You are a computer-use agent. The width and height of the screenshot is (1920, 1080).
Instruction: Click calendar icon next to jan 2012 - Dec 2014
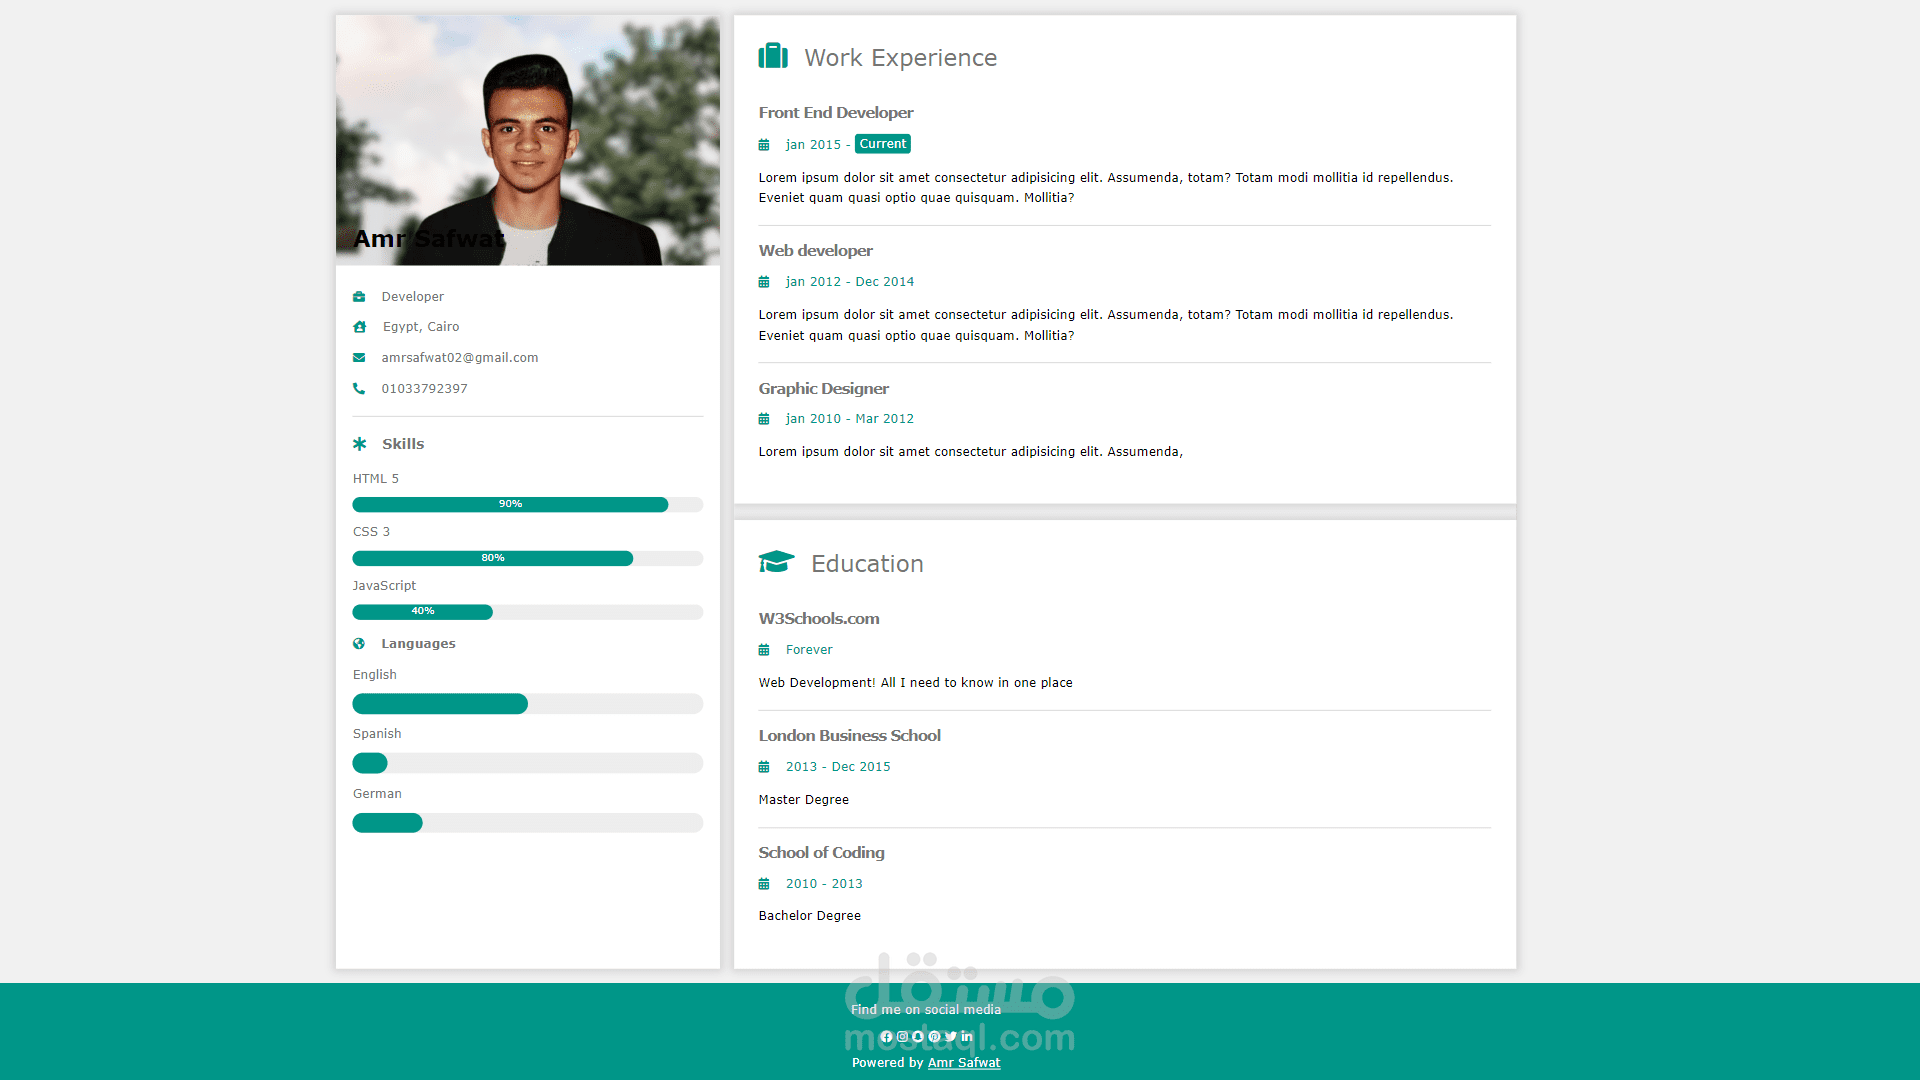click(764, 282)
